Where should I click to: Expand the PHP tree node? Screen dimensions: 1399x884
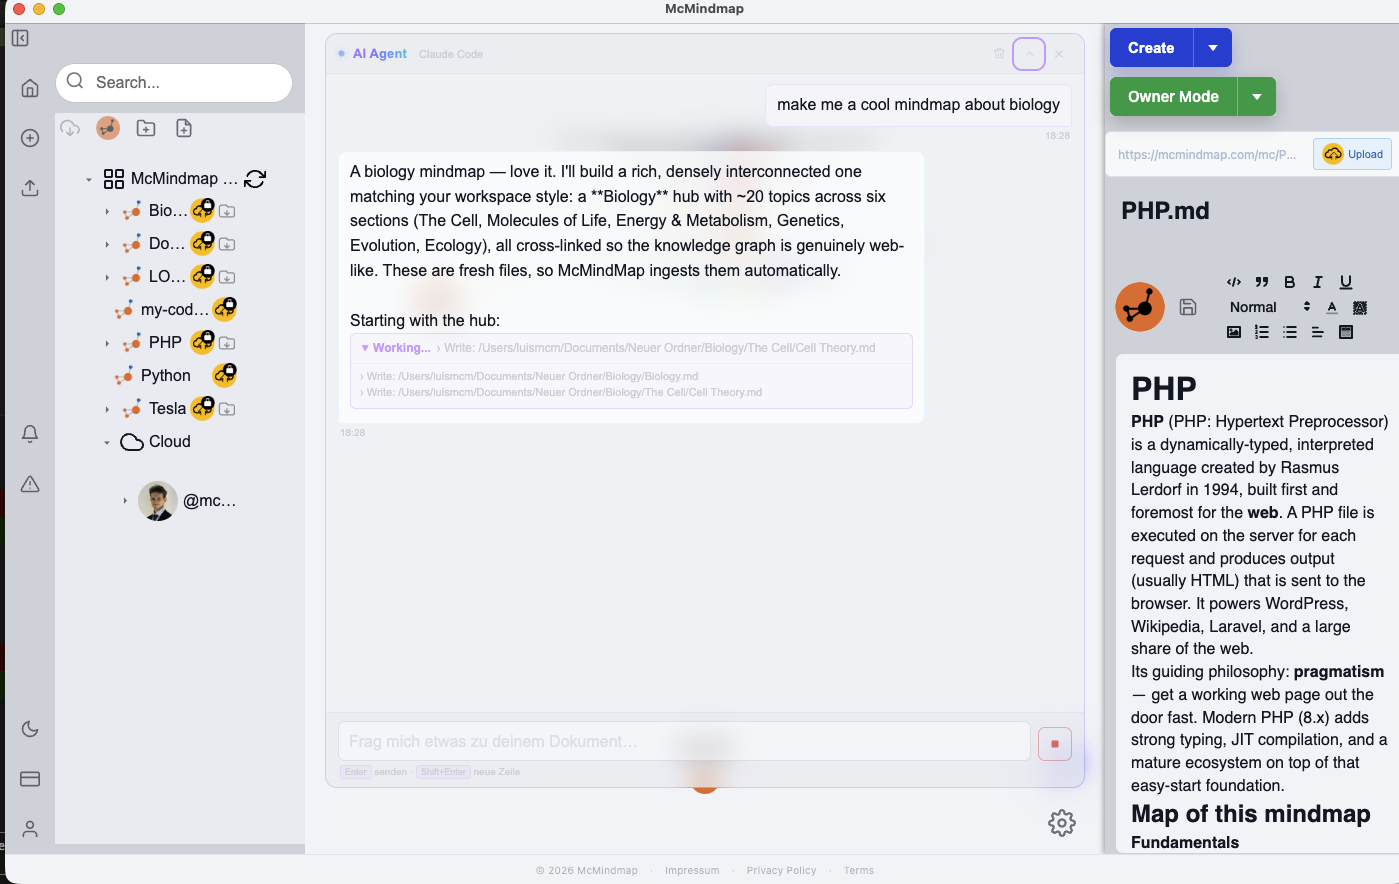point(107,344)
